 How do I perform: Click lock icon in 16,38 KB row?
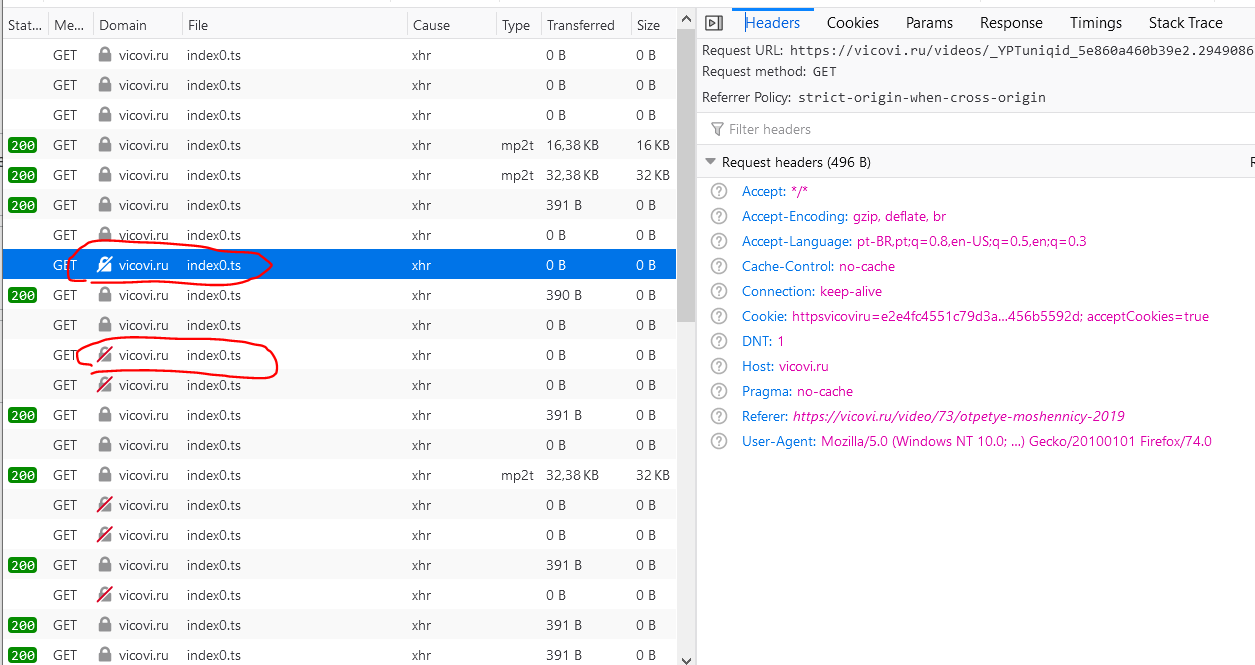pyautogui.click(x=105, y=145)
